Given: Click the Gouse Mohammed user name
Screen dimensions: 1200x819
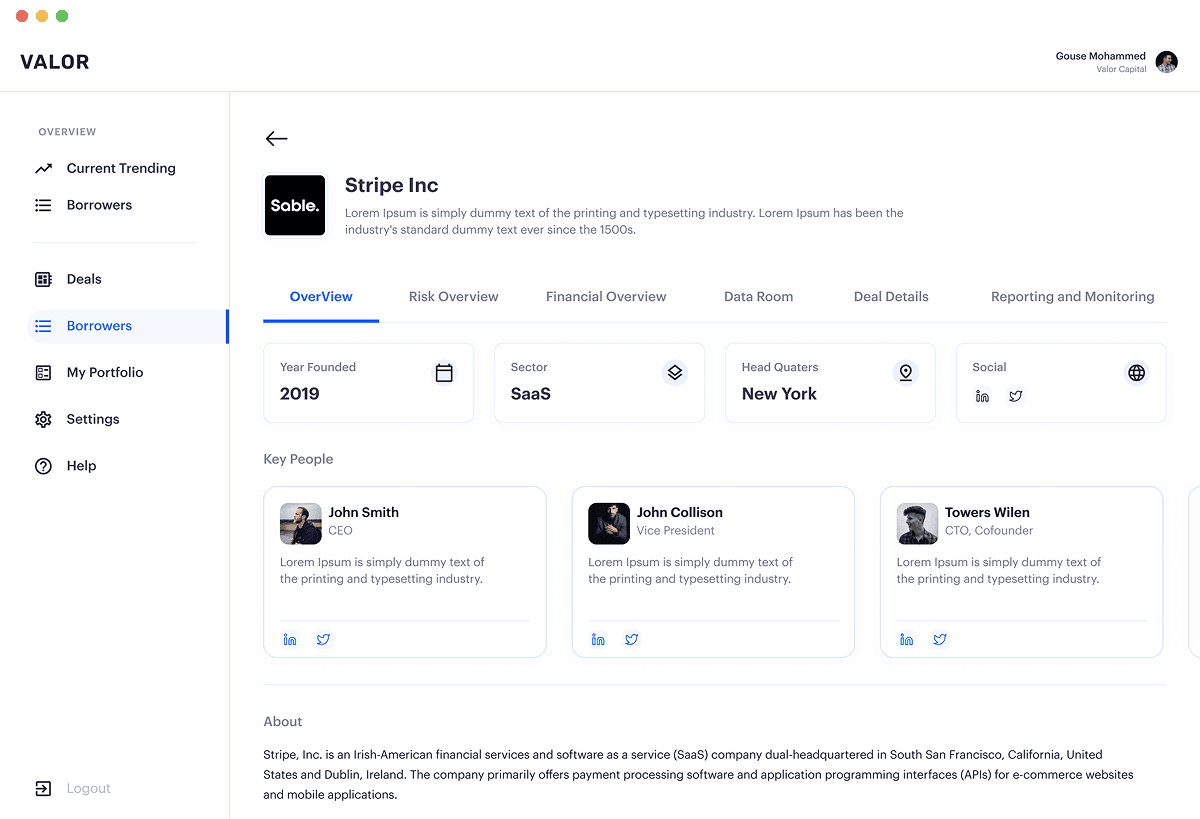Looking at the screenshot, I should tap(1100, 56).
